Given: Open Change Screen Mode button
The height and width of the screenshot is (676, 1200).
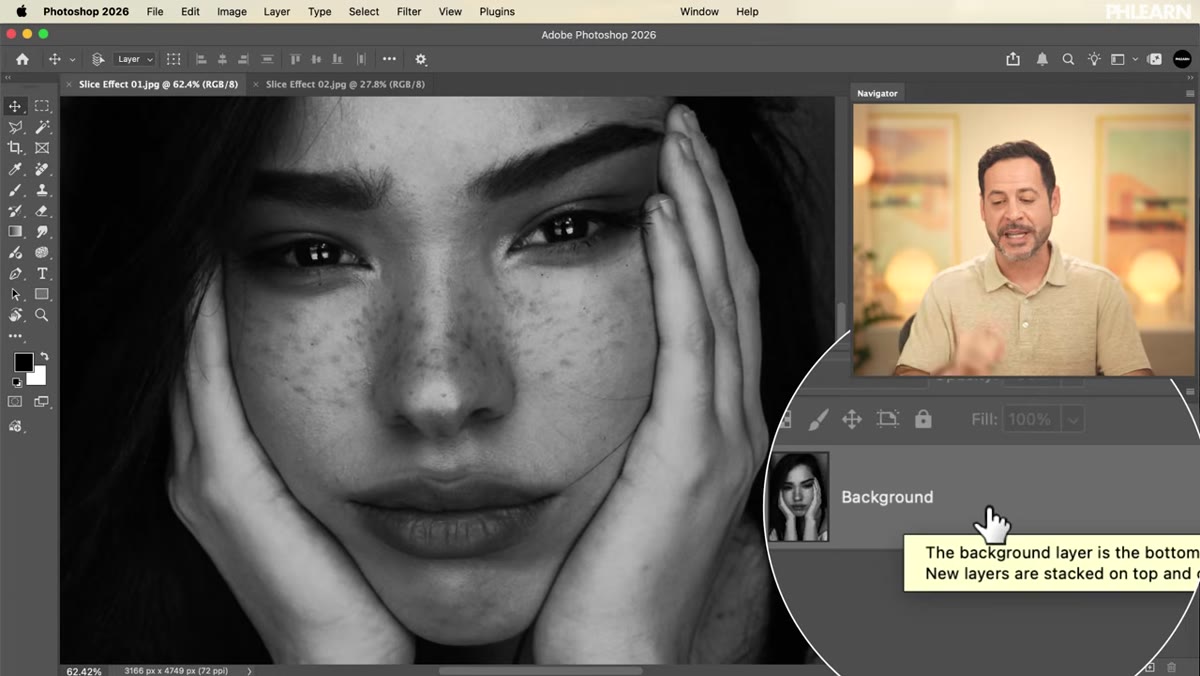Looking at the screenshot, I should click(x=42, y=401).
